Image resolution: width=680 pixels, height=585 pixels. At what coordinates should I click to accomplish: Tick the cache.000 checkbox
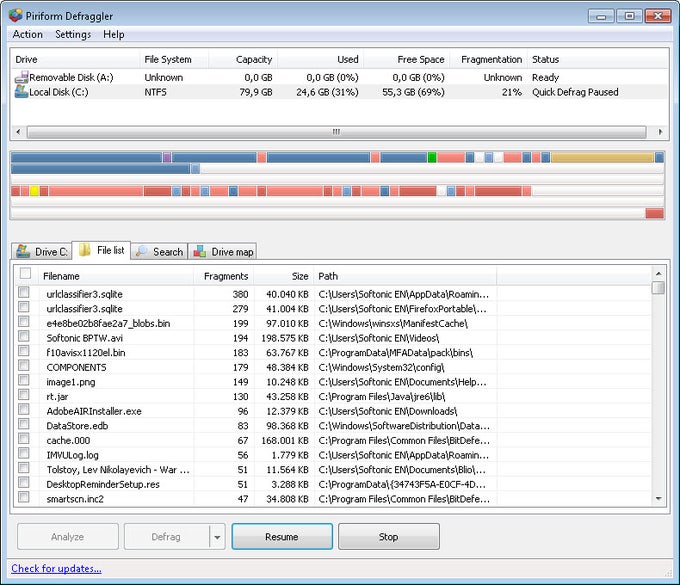pyautogui.click(x=24, y=438)
